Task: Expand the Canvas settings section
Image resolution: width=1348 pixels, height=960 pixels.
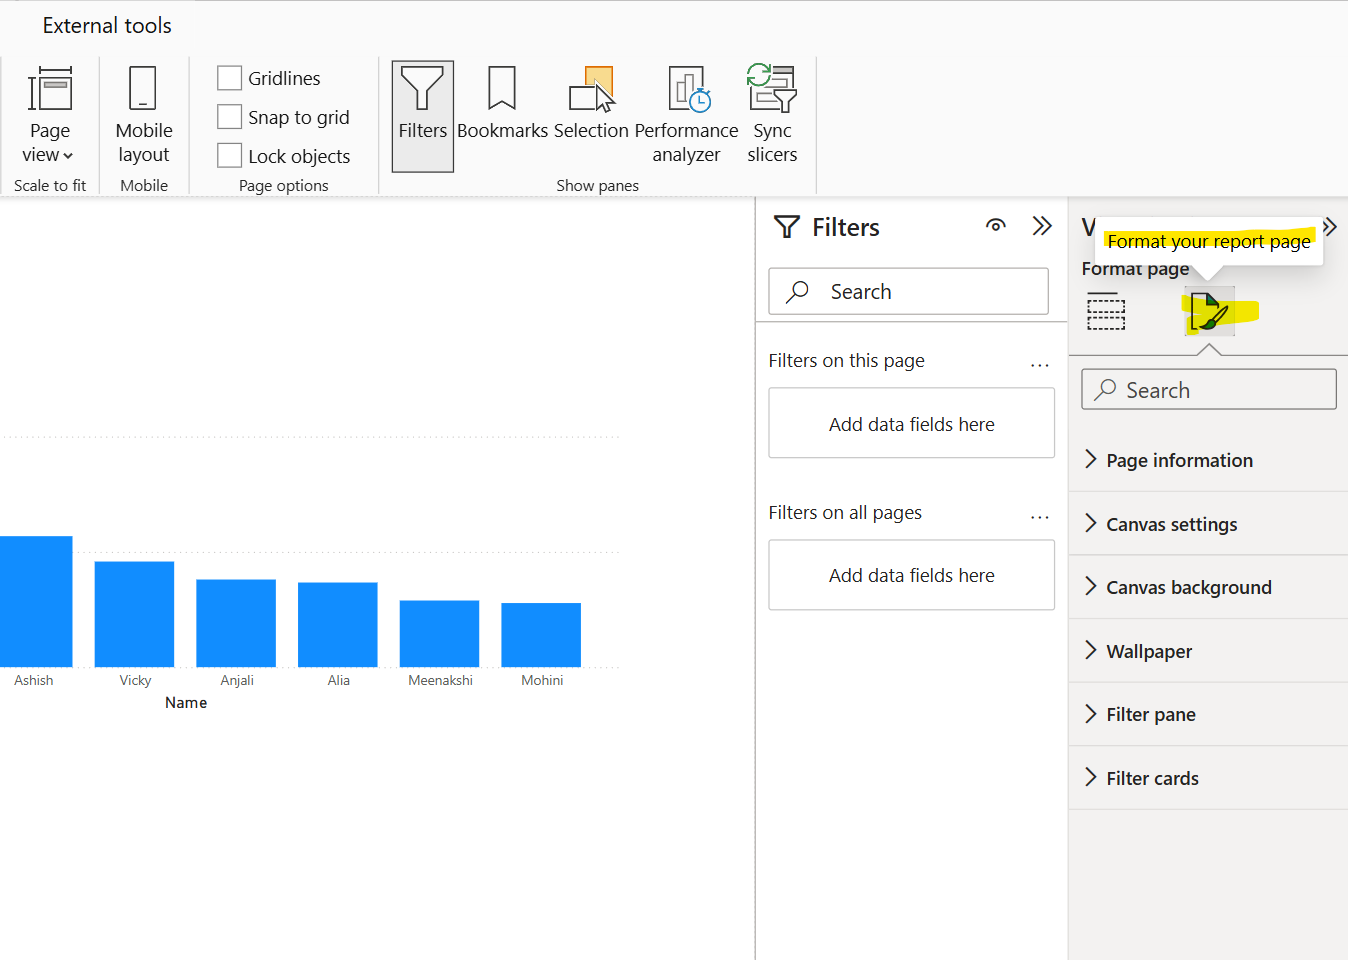Action: tap(1171, 523)
